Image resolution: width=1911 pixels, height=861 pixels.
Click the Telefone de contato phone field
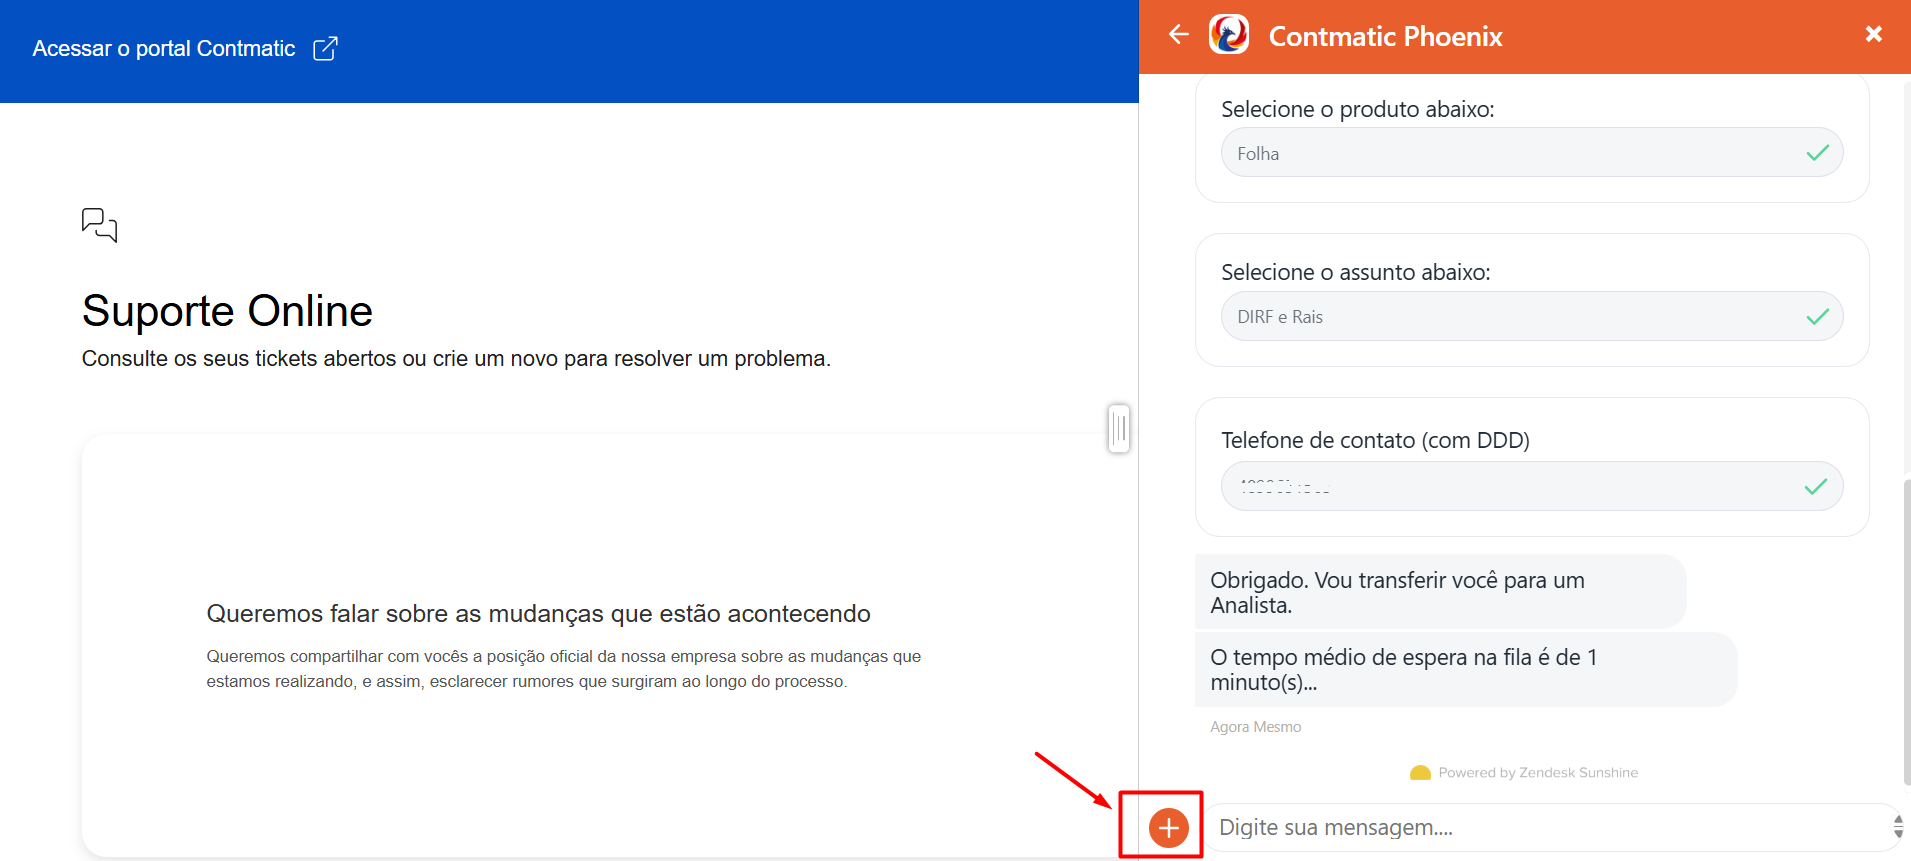tap(1531, 486)
